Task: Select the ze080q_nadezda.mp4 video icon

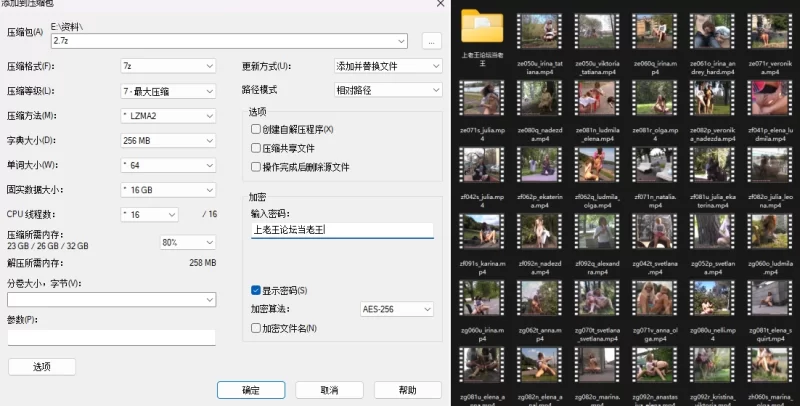Action: pyautogui.click(x=539, y=98)
